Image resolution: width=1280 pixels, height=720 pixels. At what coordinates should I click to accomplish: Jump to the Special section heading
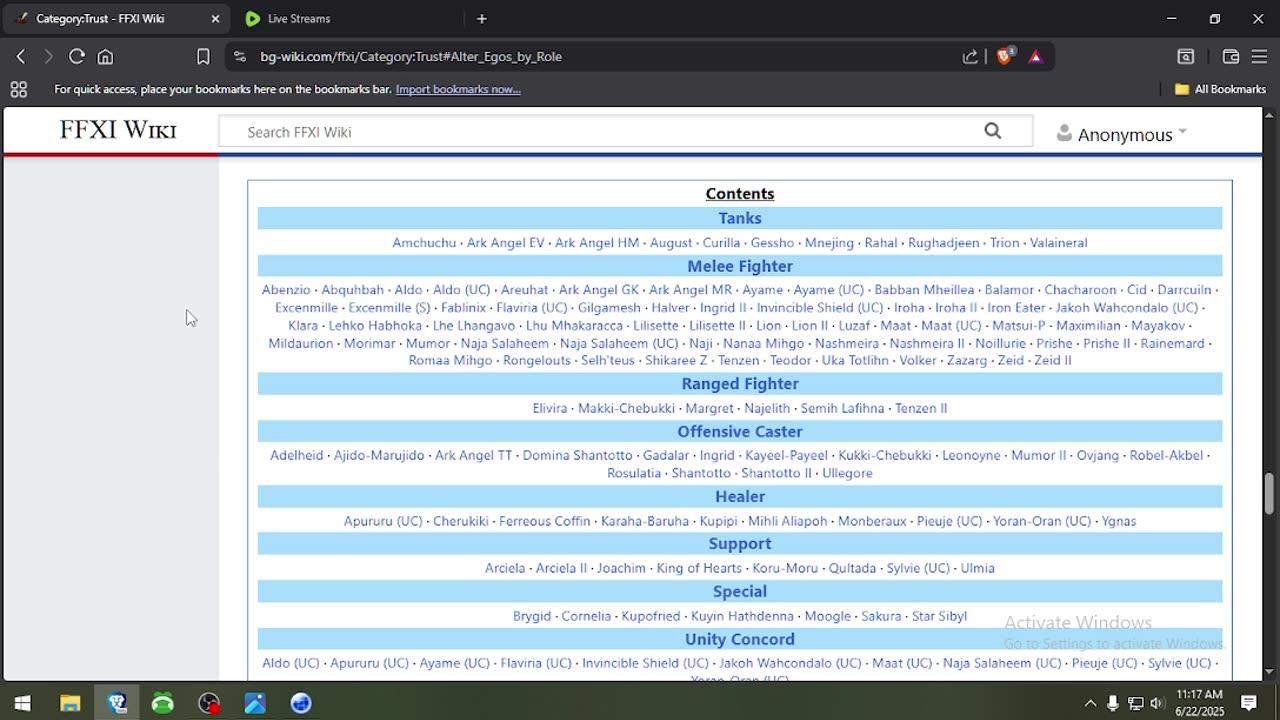(x=740, y=592)
